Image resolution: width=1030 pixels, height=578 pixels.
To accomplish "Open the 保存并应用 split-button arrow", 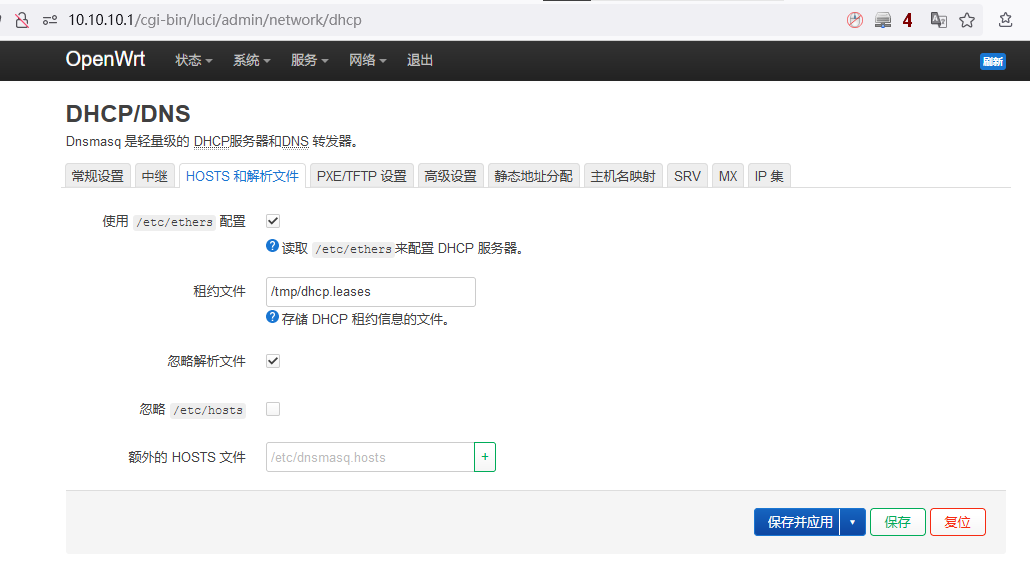I will pos(852,521).
